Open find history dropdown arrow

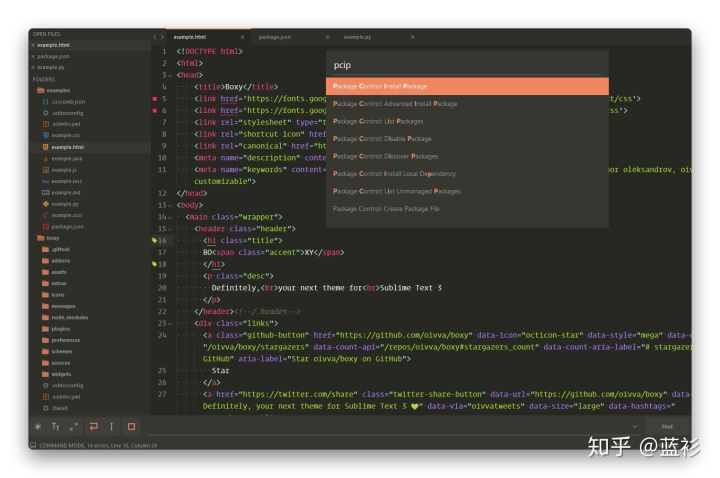(633, 425)
